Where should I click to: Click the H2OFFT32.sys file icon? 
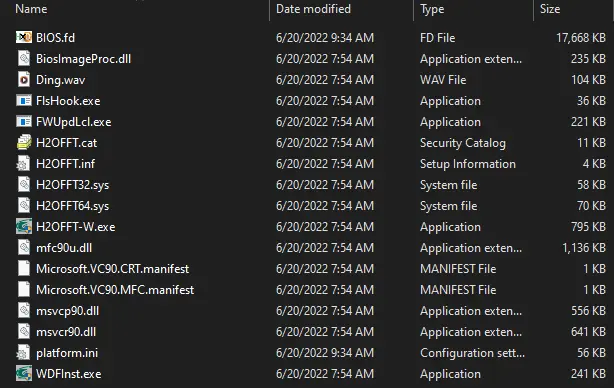pyautogui.click(x=24, y=185)
